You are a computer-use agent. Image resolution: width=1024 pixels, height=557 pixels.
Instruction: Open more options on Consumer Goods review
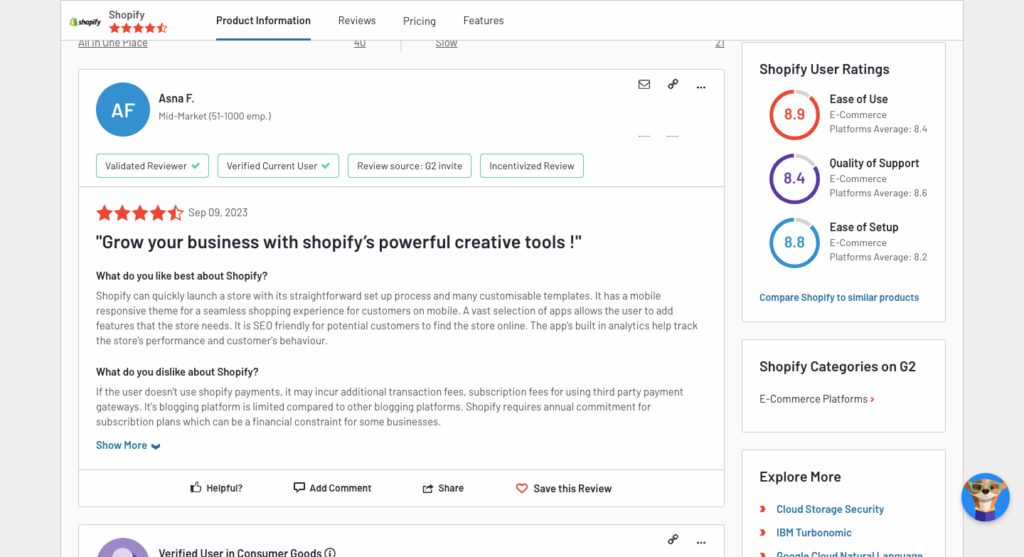(x=701, y=542)
